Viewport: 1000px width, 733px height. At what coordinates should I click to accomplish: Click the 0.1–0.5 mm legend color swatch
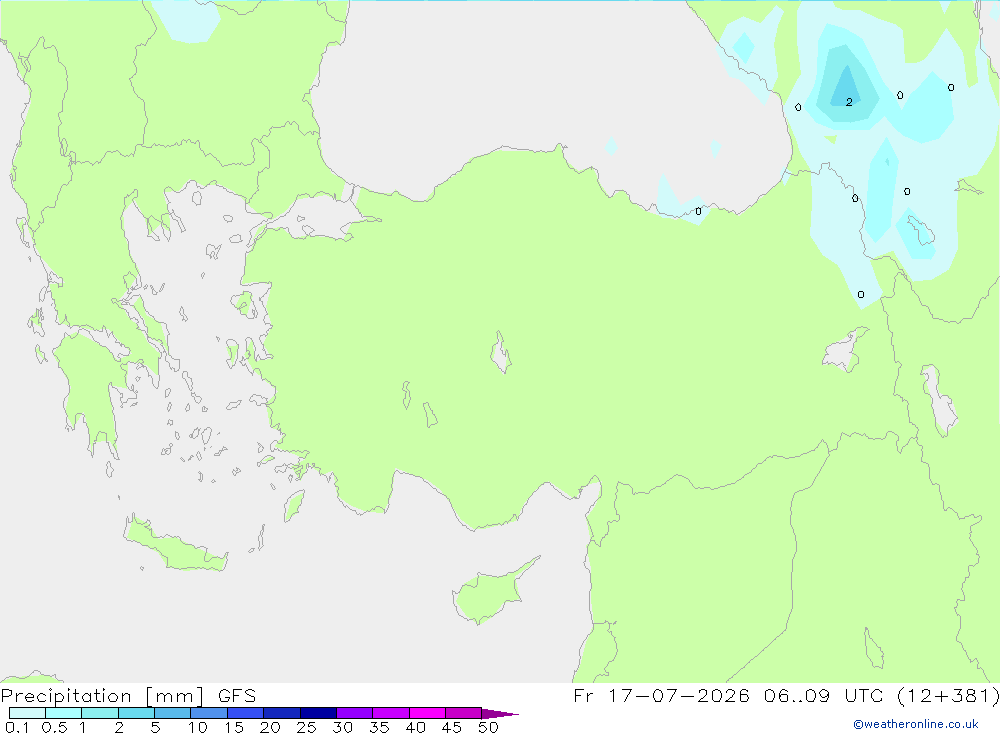click(x=27, y=713)
